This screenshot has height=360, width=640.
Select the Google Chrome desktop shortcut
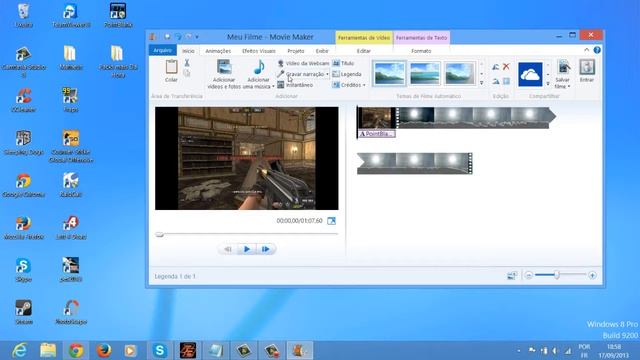pos(23,185)
